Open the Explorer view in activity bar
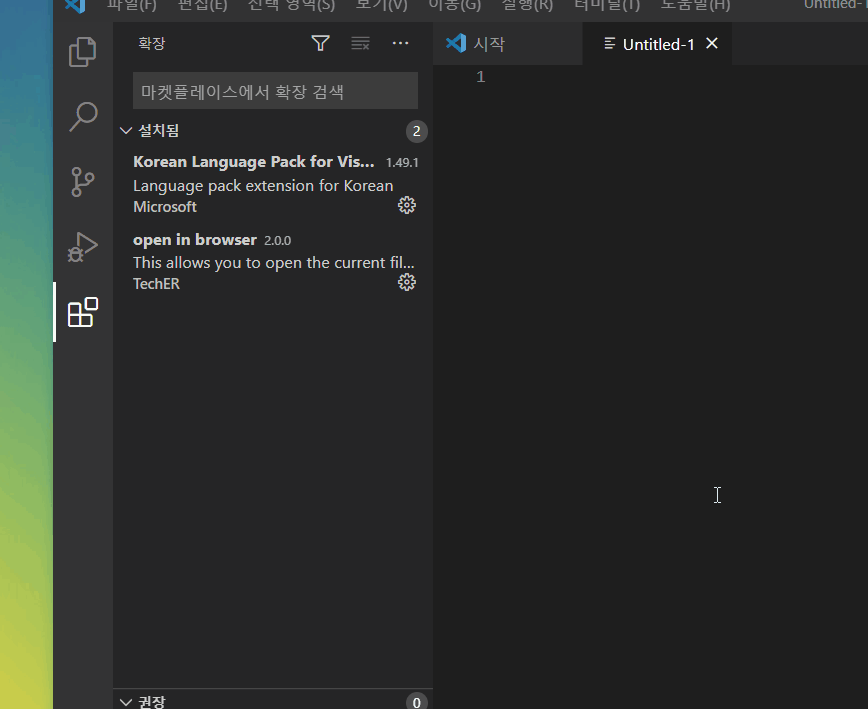868x709 pixels. pos(83,52)
